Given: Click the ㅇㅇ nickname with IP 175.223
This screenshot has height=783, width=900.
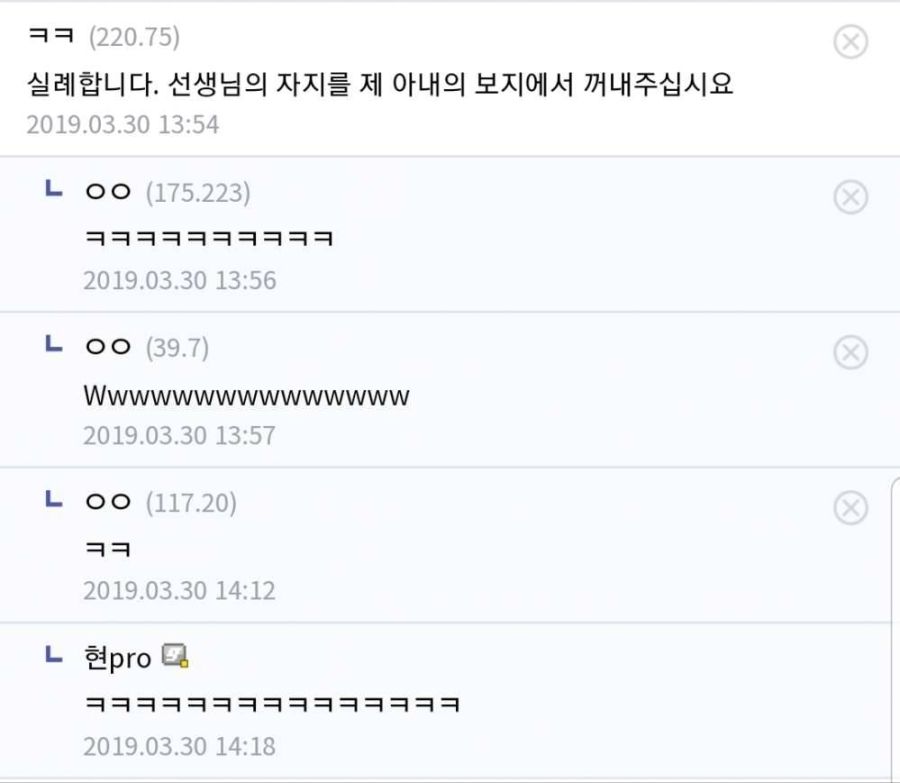Looking at the screenshot, I should click(109, 193).
